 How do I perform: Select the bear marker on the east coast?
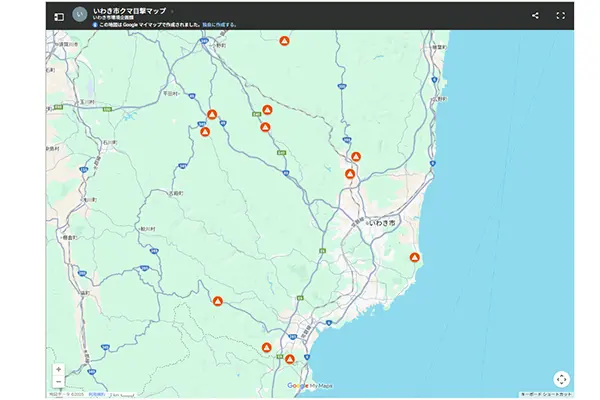[x=415, y=258]
